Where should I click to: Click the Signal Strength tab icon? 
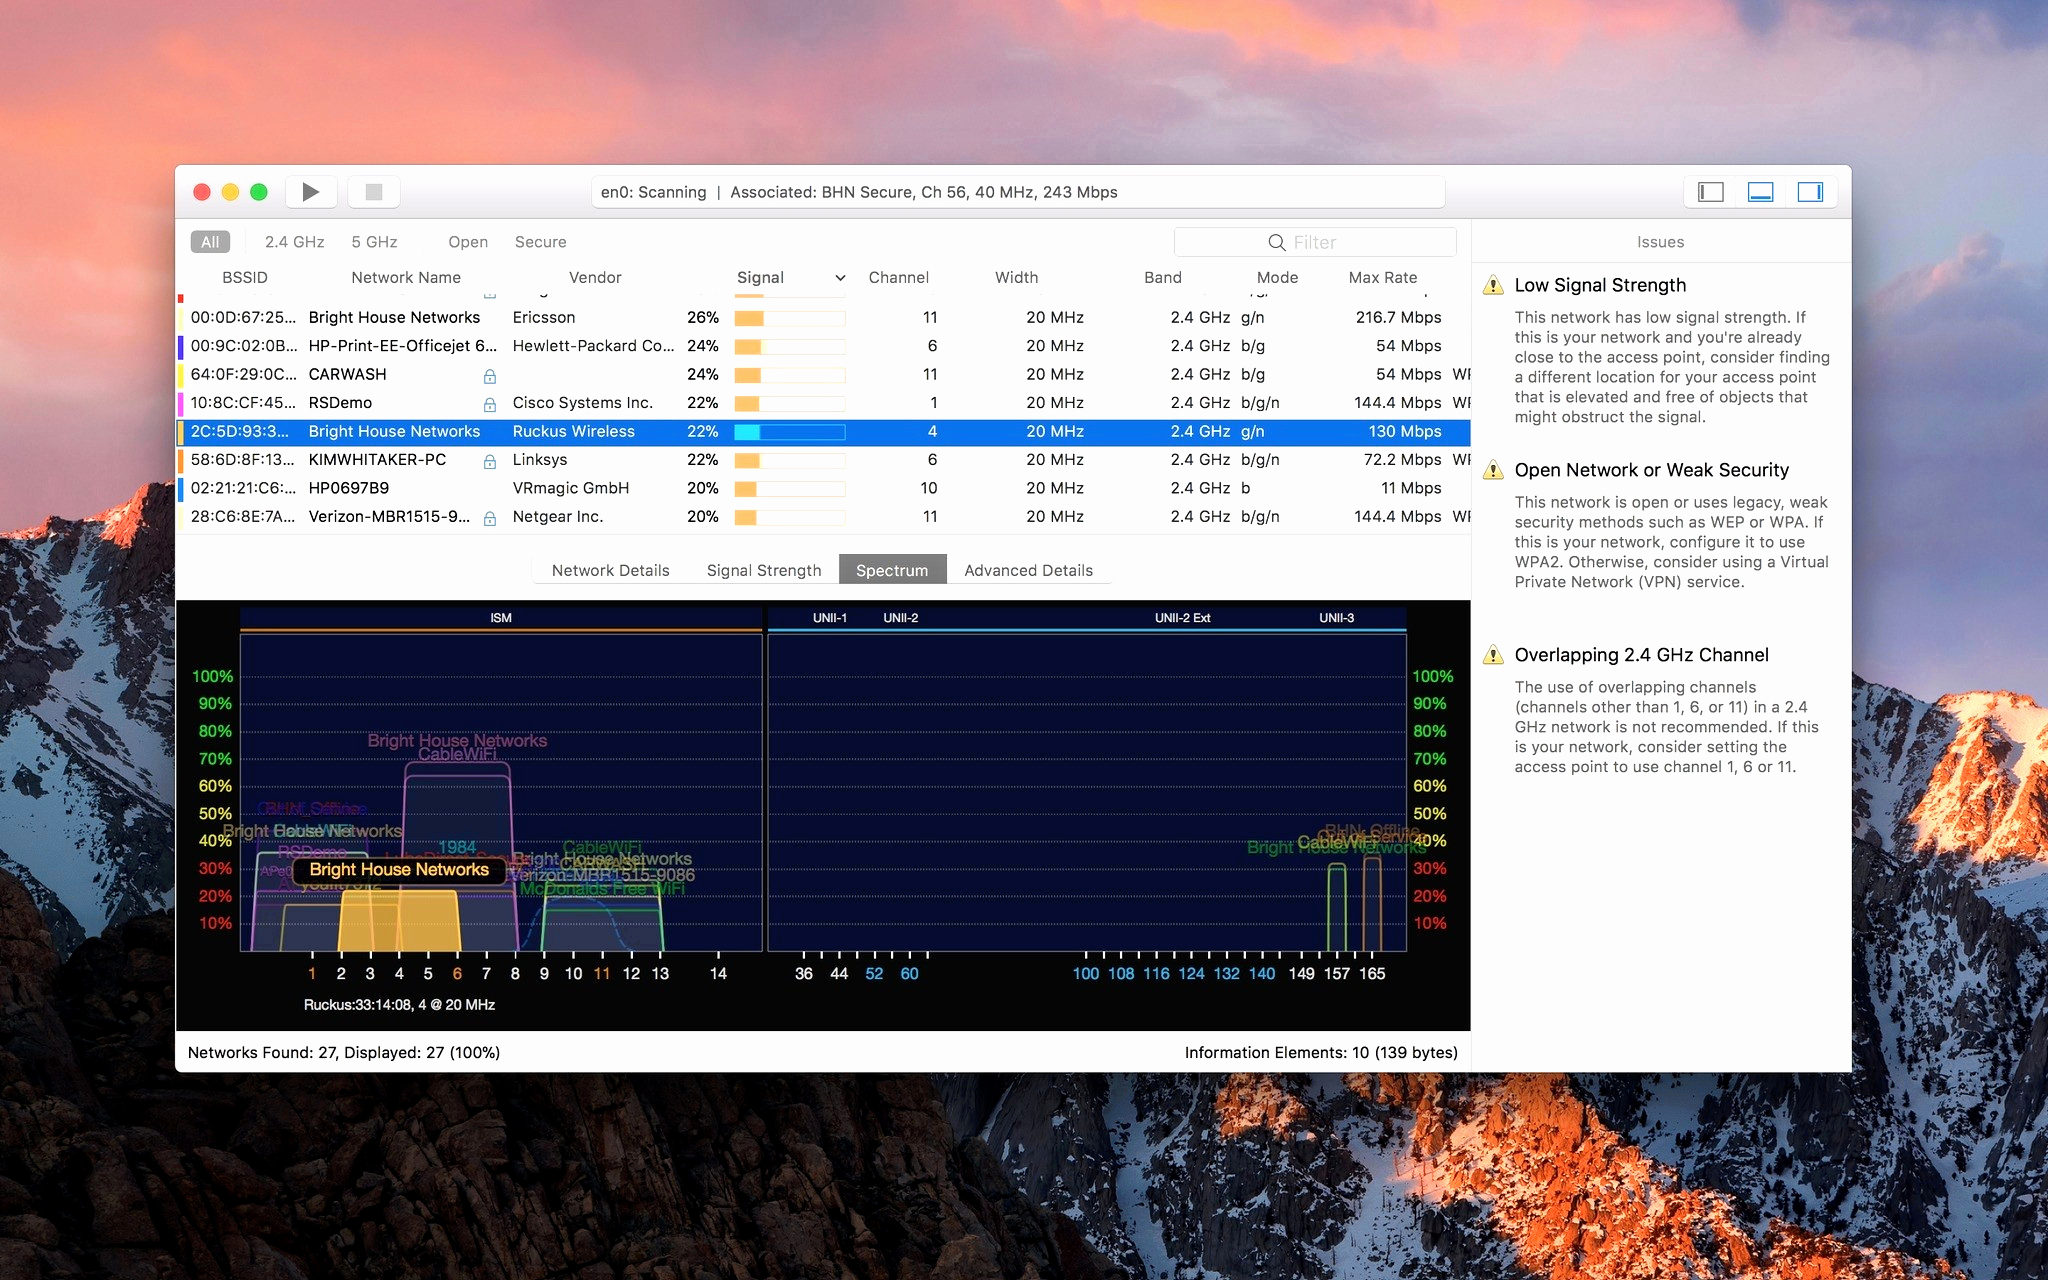(x=762, y=571)
